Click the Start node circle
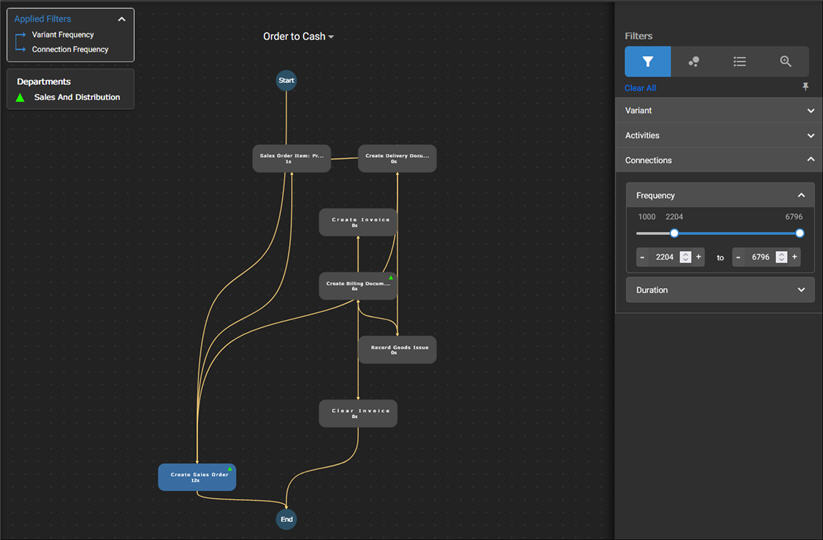Viewport: 823px width, 540px height. (286, 80)
